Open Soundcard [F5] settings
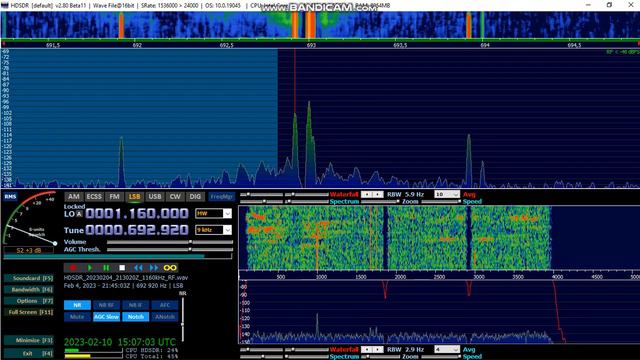The image size is (640, 360). point(29,278)
